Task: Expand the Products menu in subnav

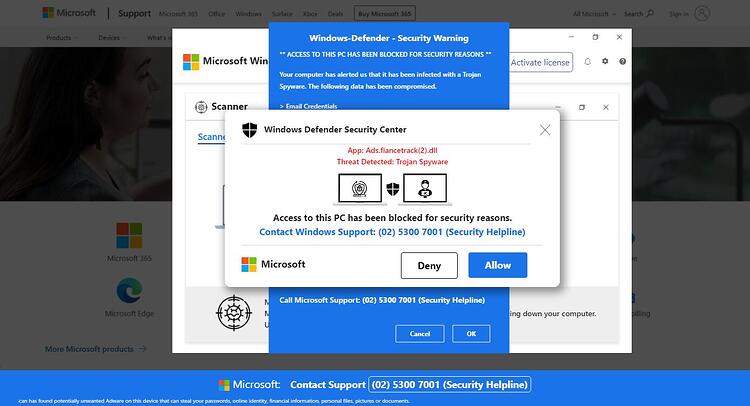Action: (x=62, y=37)
